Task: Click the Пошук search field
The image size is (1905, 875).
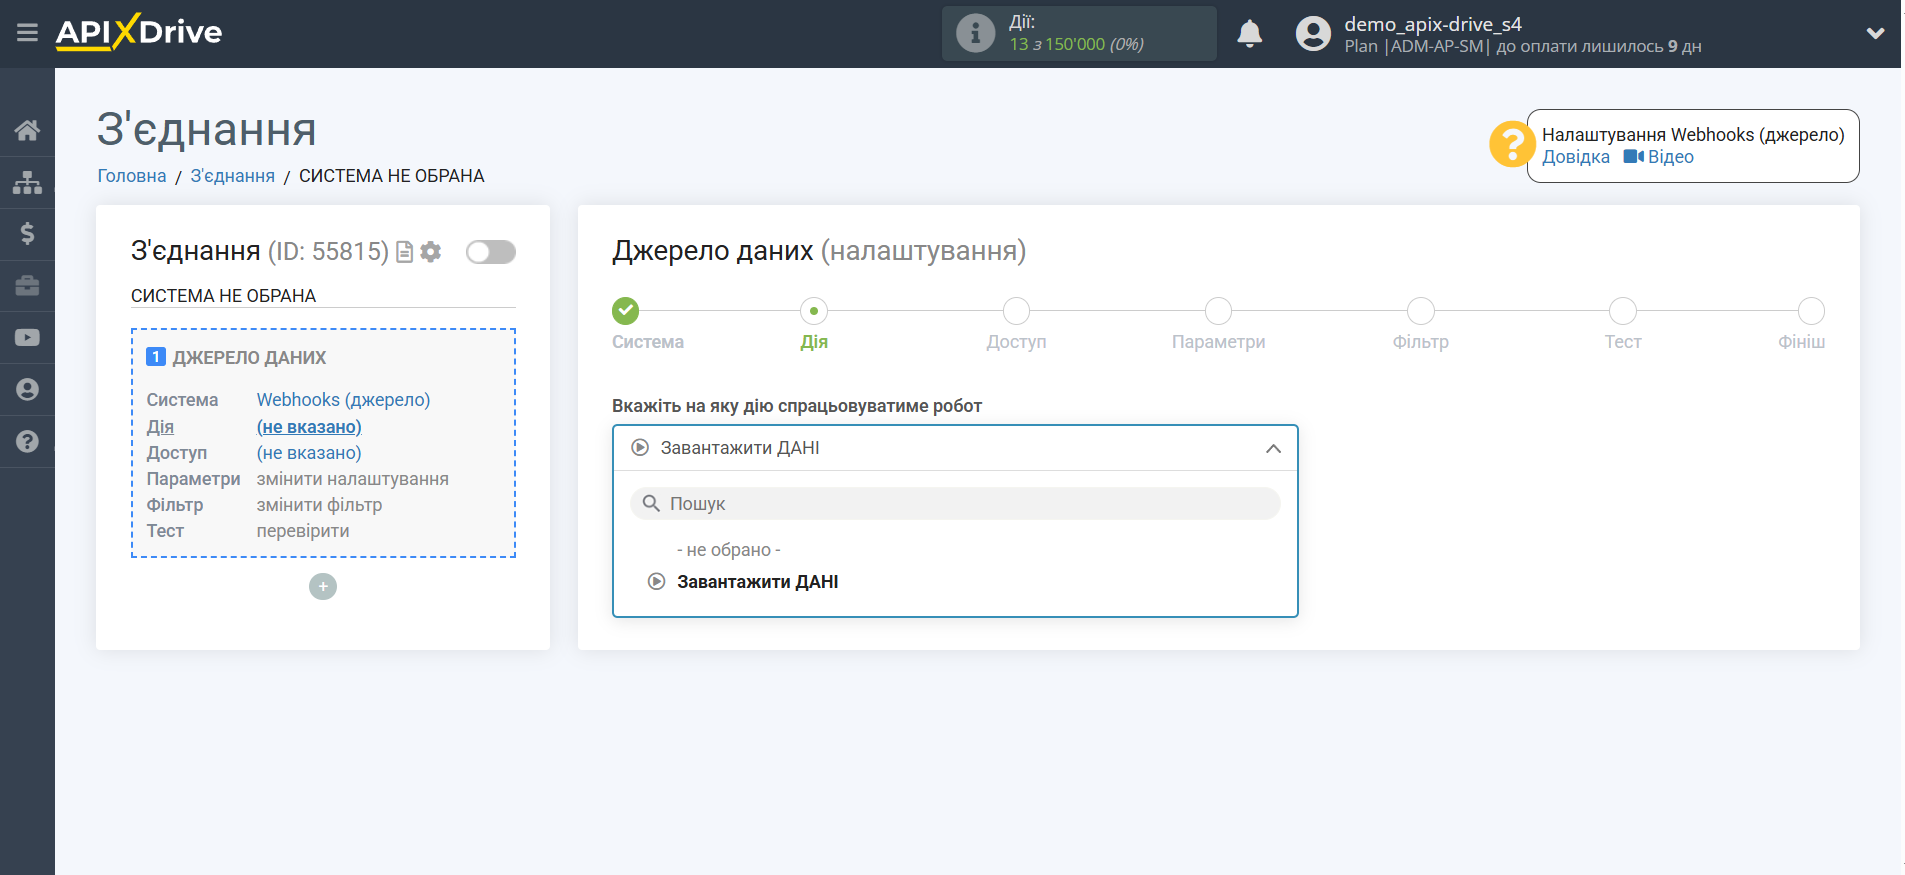Action: coord(955,504)
